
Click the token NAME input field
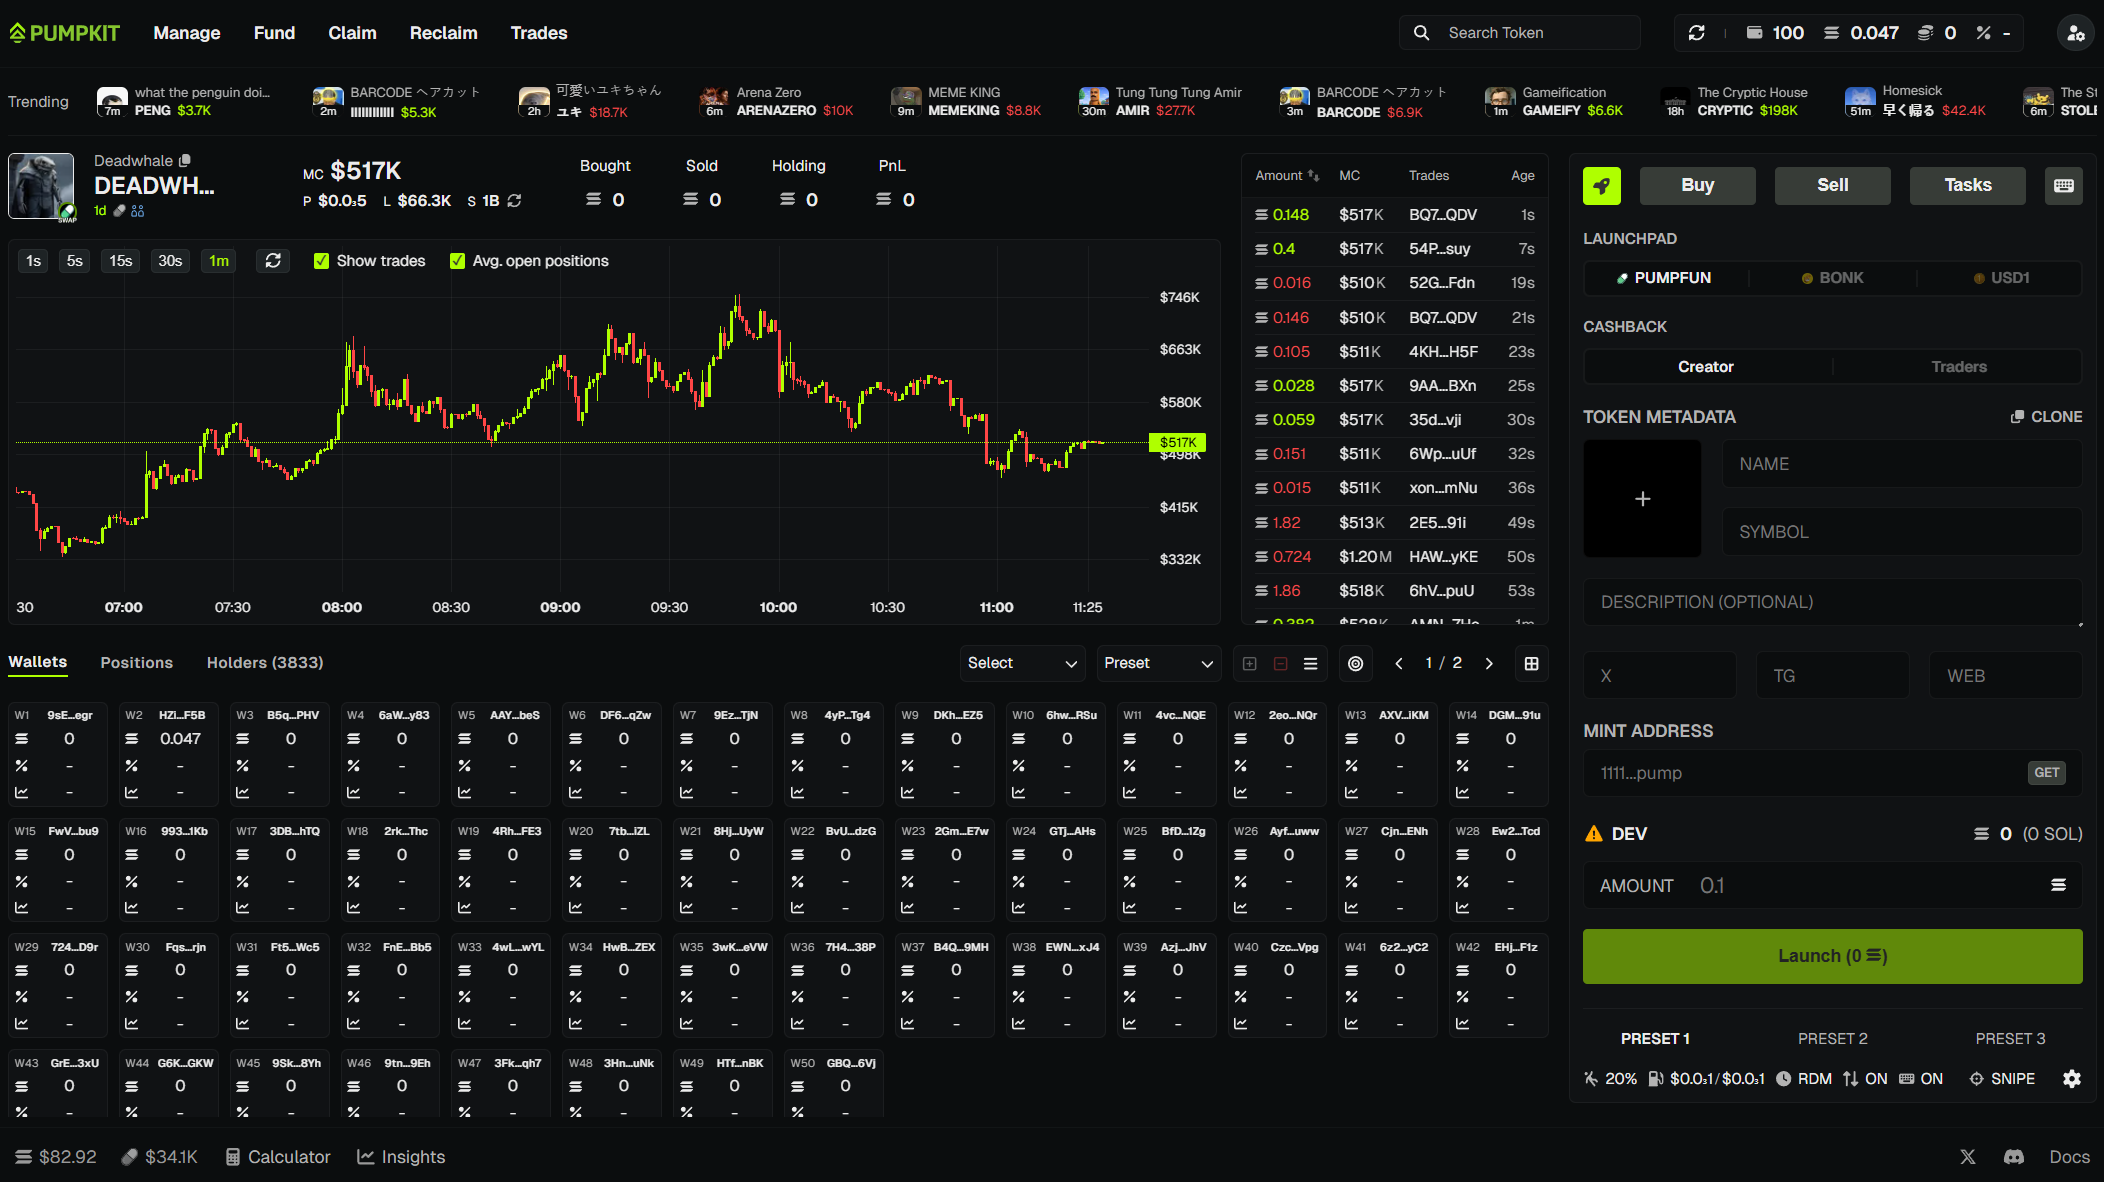click(1900, 464)
